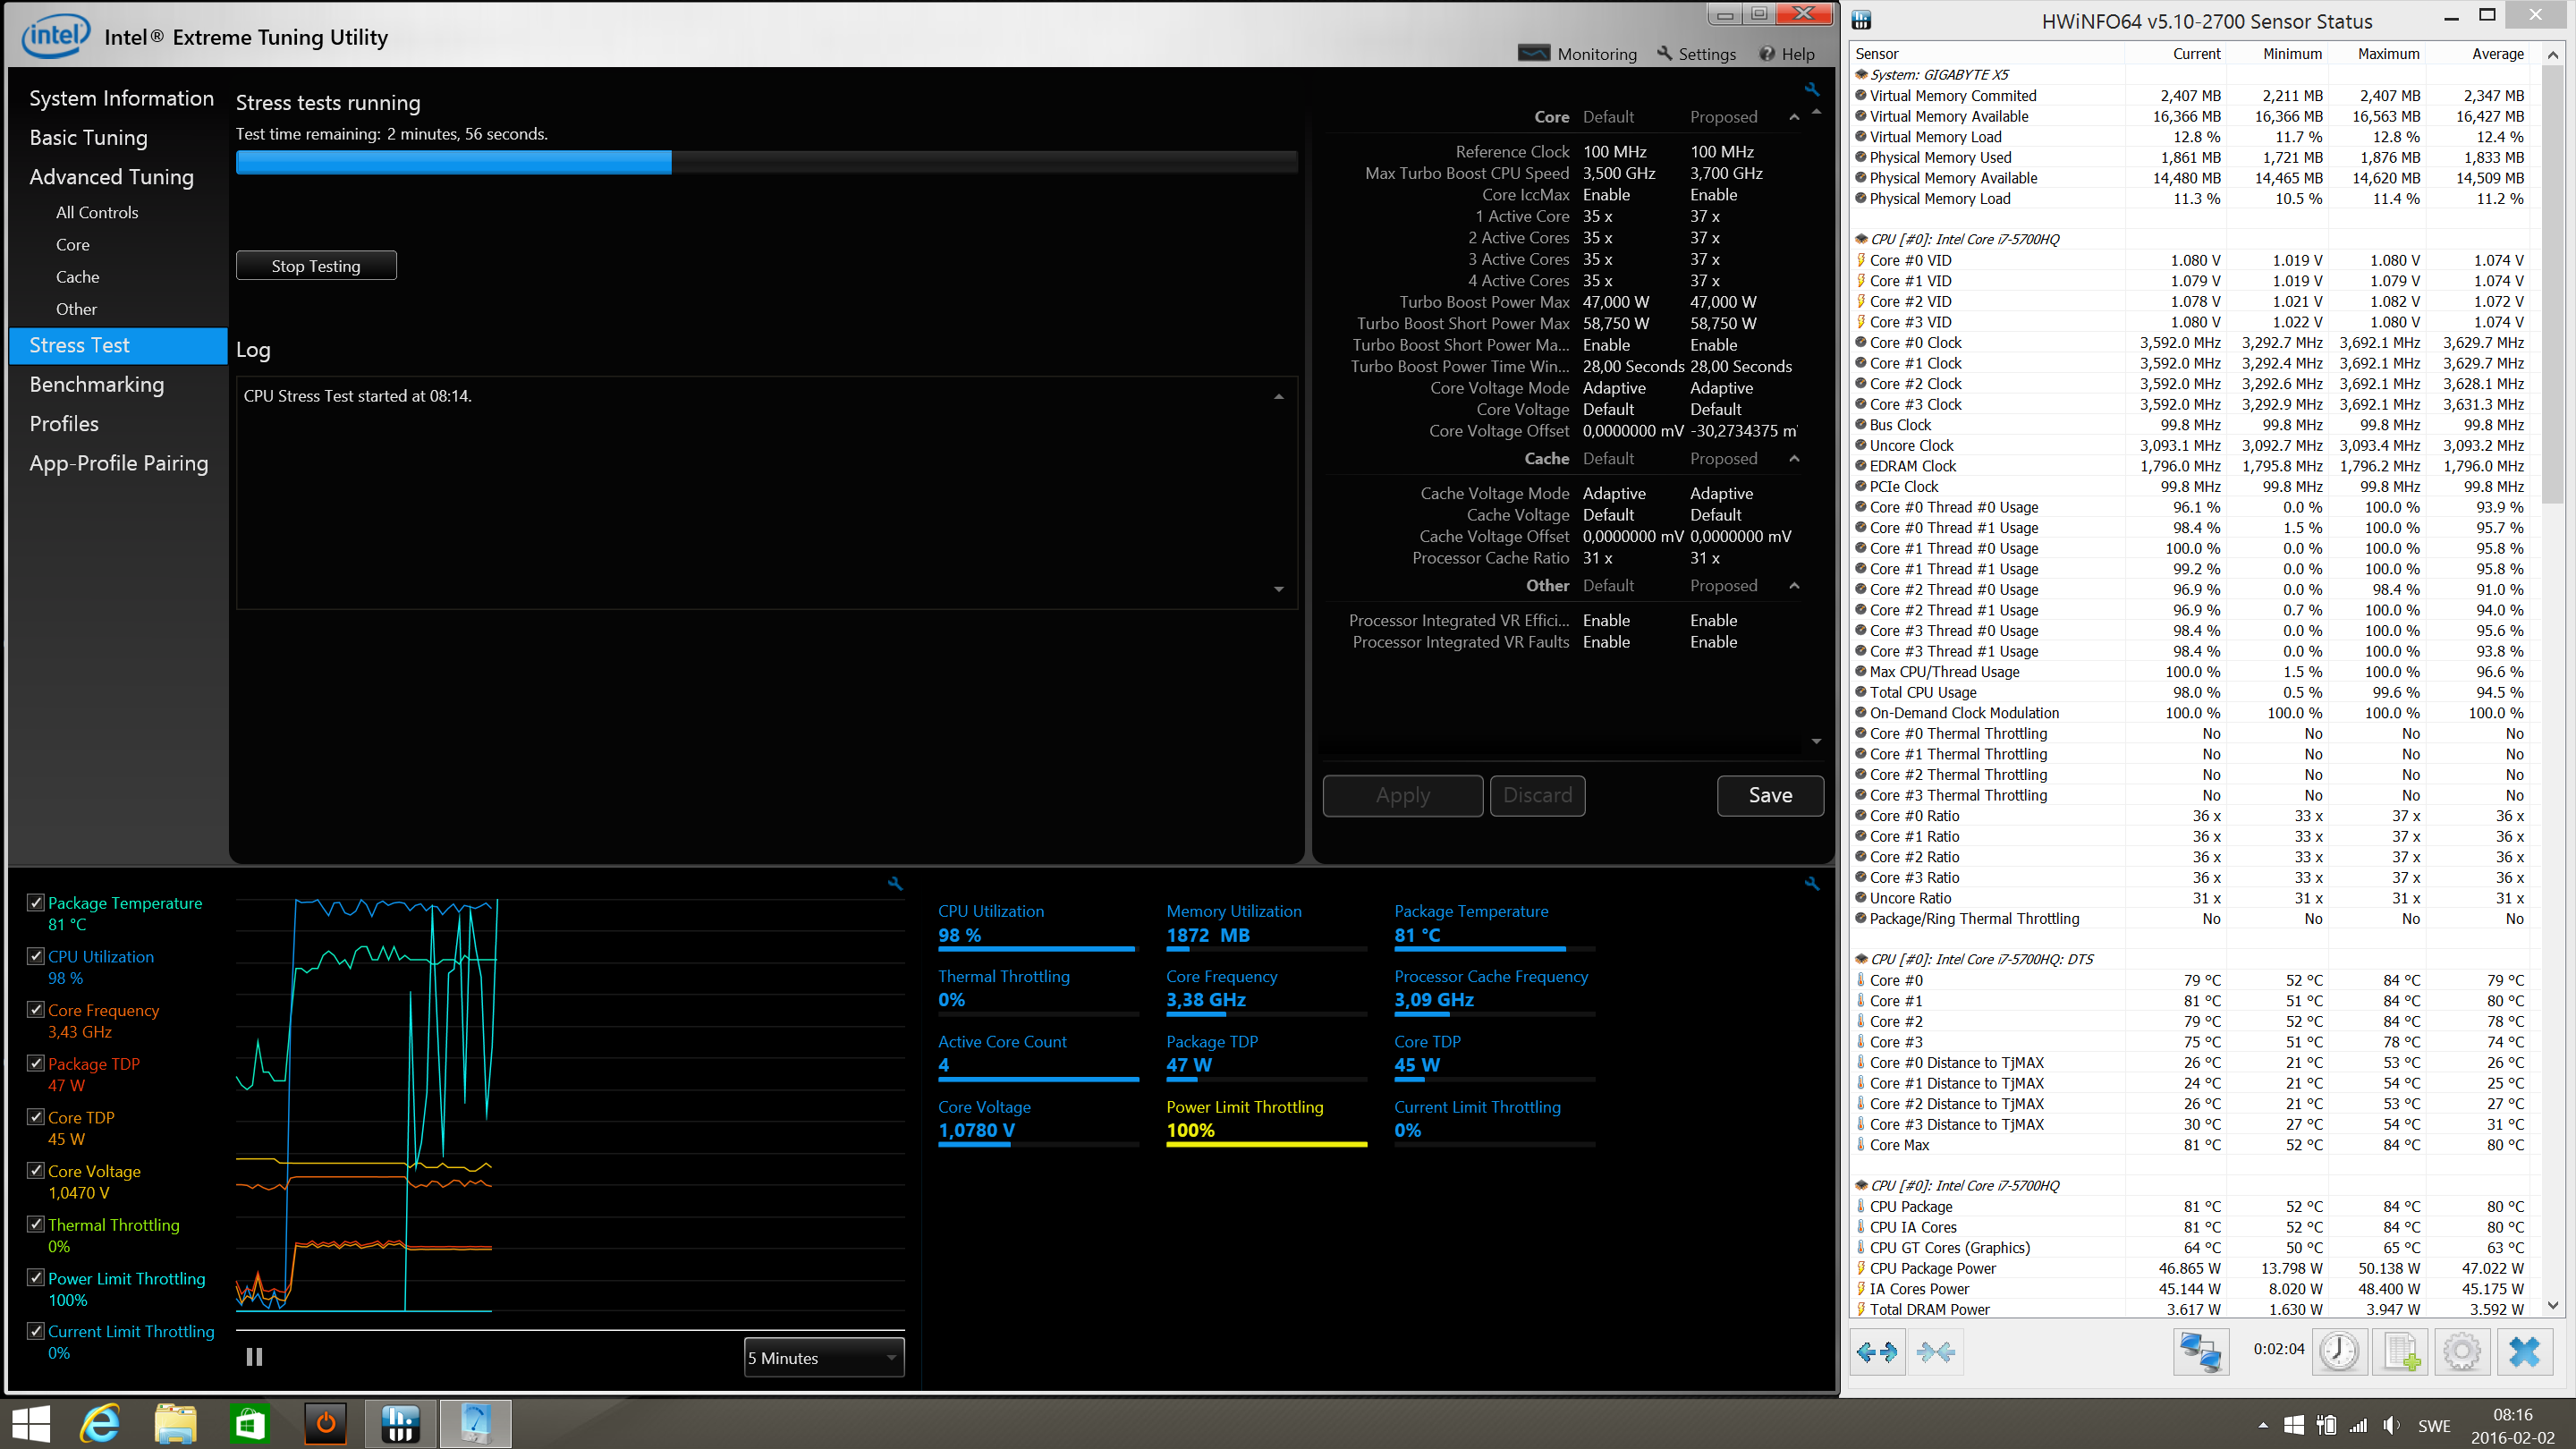Click log scroll down arrow

[x=1279, y=589]
